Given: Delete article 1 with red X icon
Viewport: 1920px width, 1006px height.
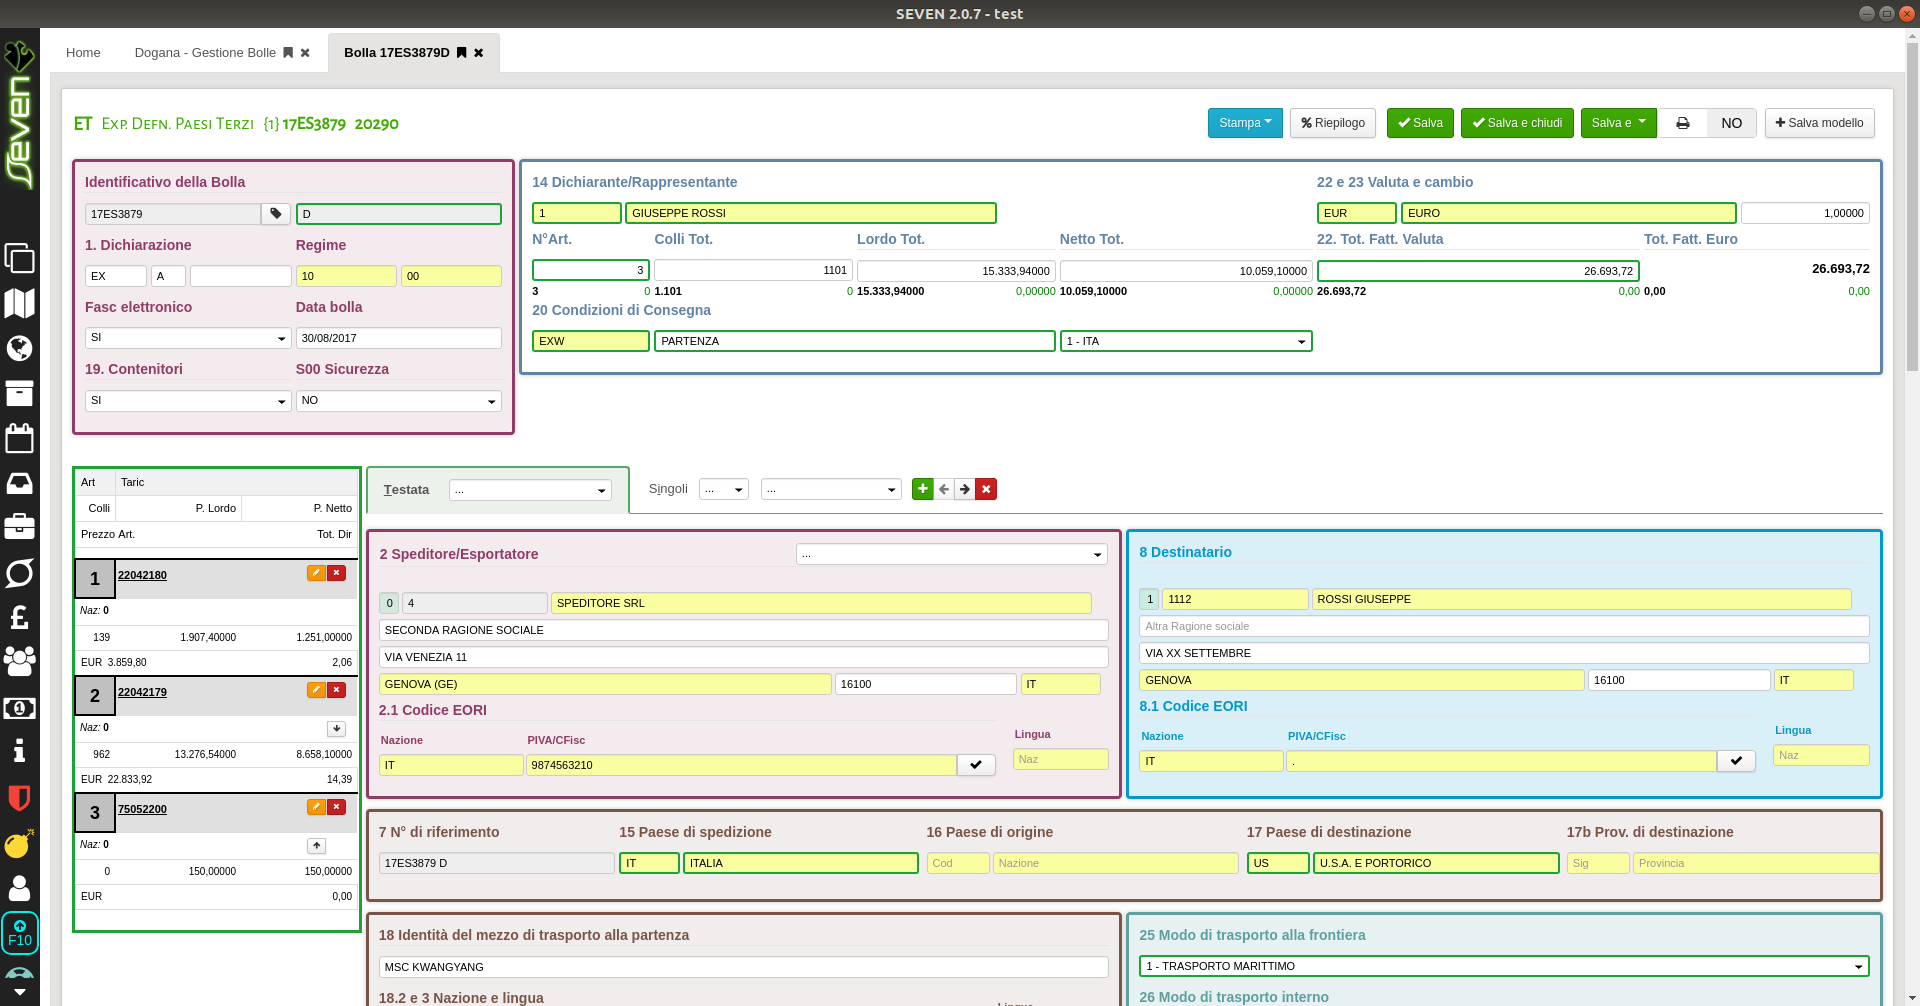Looking at the screenshot, I should pyautogui.click(x=337, y=573).
